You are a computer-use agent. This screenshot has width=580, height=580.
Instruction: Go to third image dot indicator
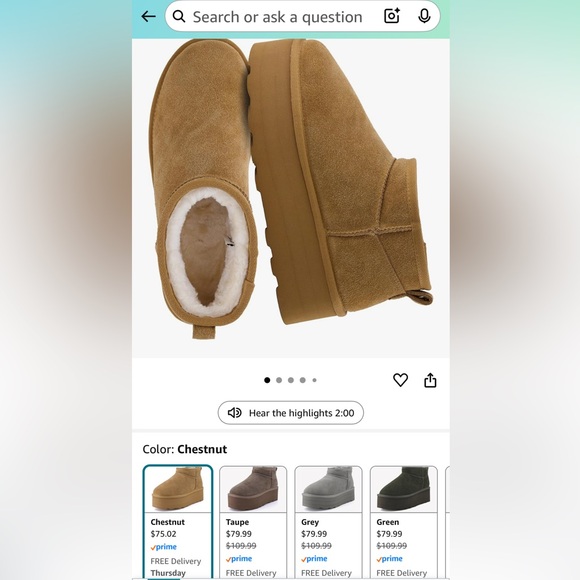point(291,380)
